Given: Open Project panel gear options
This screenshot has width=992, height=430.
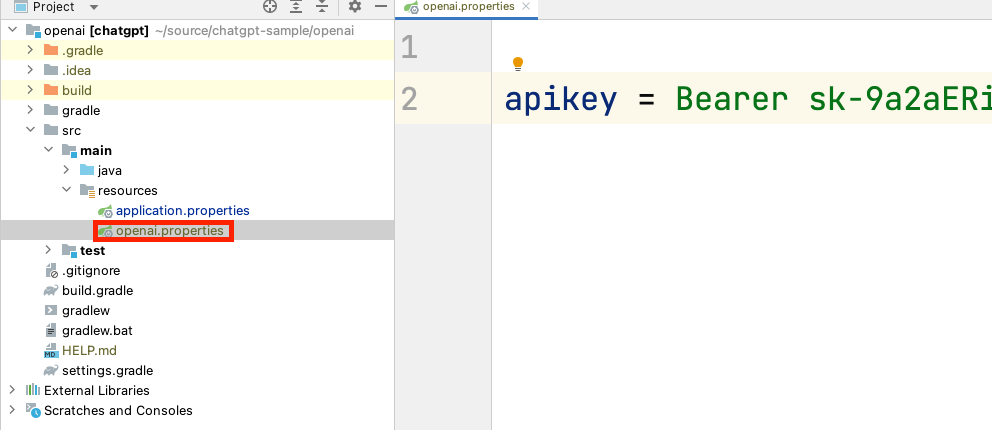Looking at the screenshot, I should pos(355,7).
